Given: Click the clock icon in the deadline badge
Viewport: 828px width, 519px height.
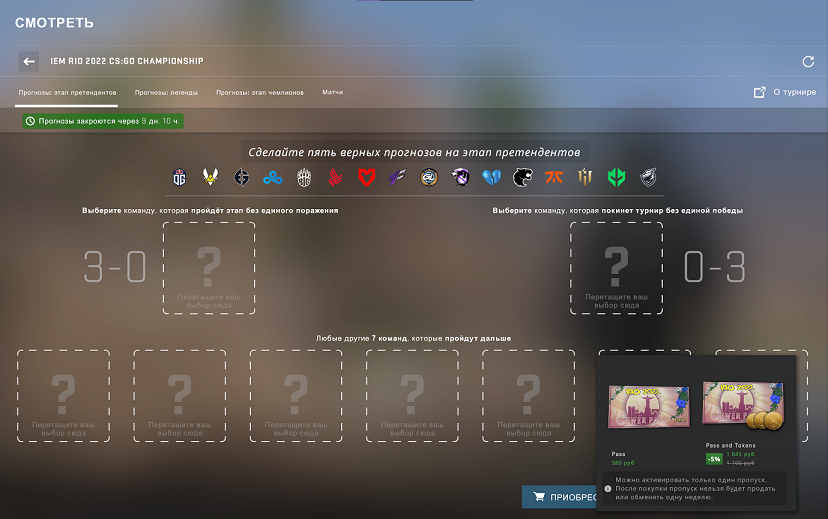Looking at the screenshot, I should pos(31,121).
